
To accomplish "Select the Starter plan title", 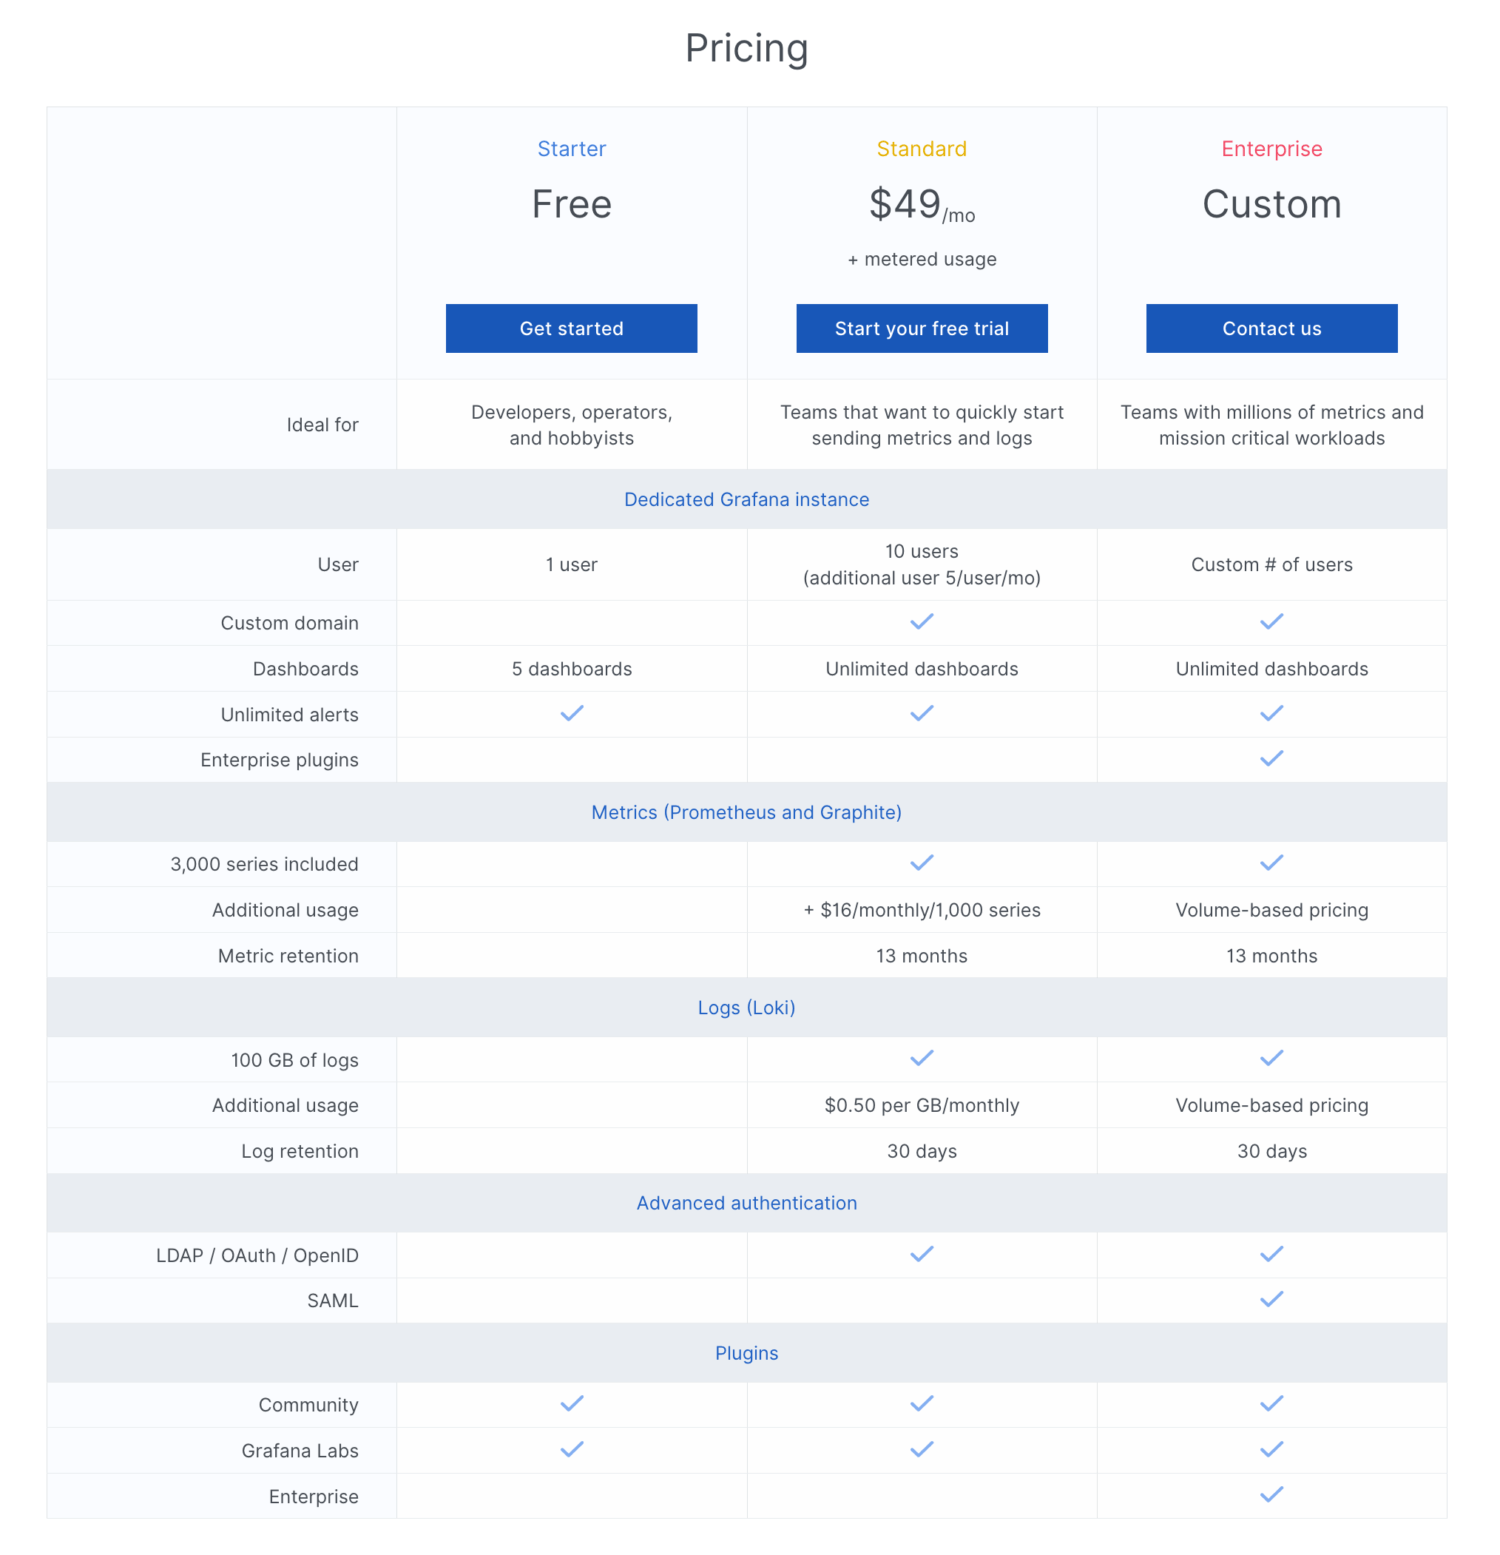I will pyautogui.click(x=571, y=149).
